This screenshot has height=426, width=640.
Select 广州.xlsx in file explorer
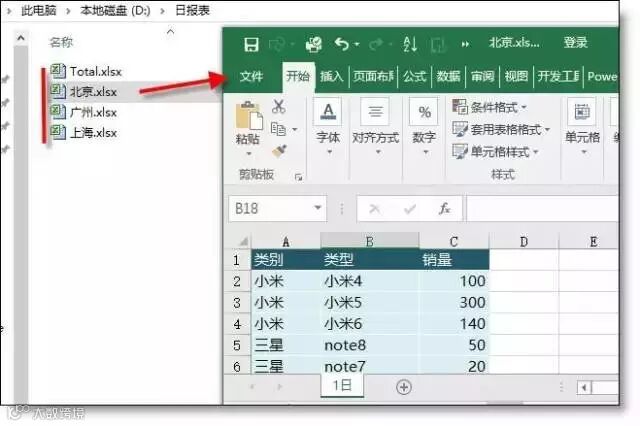[x=84, y=112]
